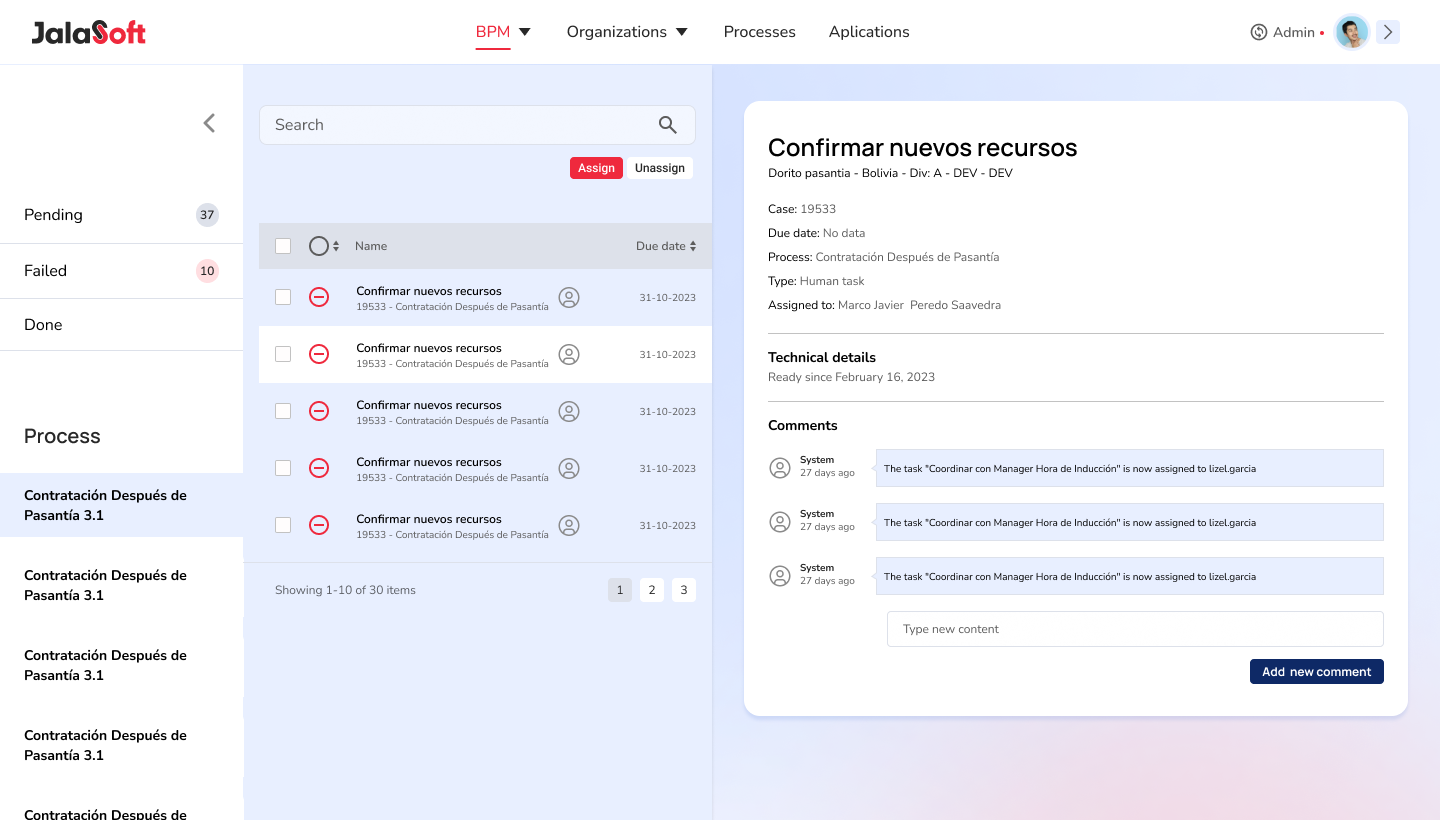
Task: Open the BPM menu
Action: coord(493,32)
